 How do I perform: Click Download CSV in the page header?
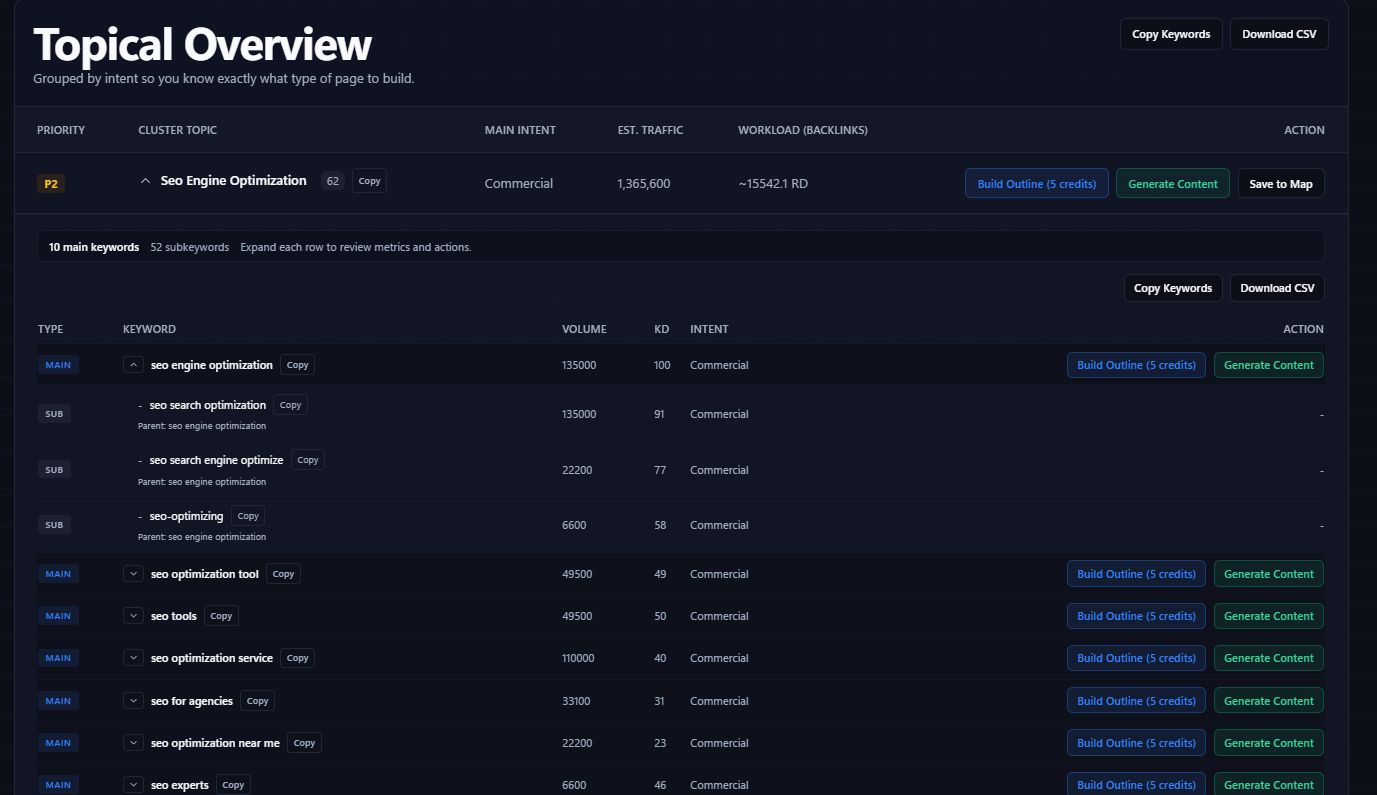click(x=1279, y=34)
